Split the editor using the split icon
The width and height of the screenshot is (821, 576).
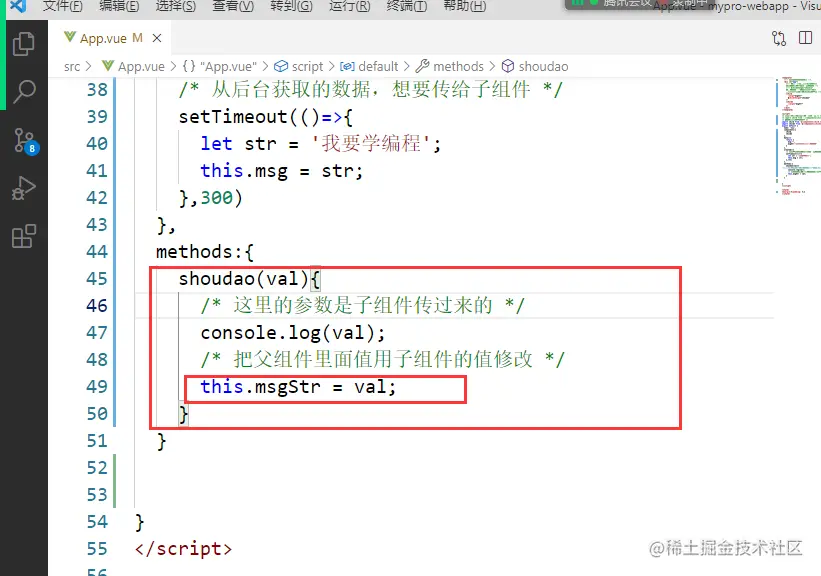[x=808, y=36]
